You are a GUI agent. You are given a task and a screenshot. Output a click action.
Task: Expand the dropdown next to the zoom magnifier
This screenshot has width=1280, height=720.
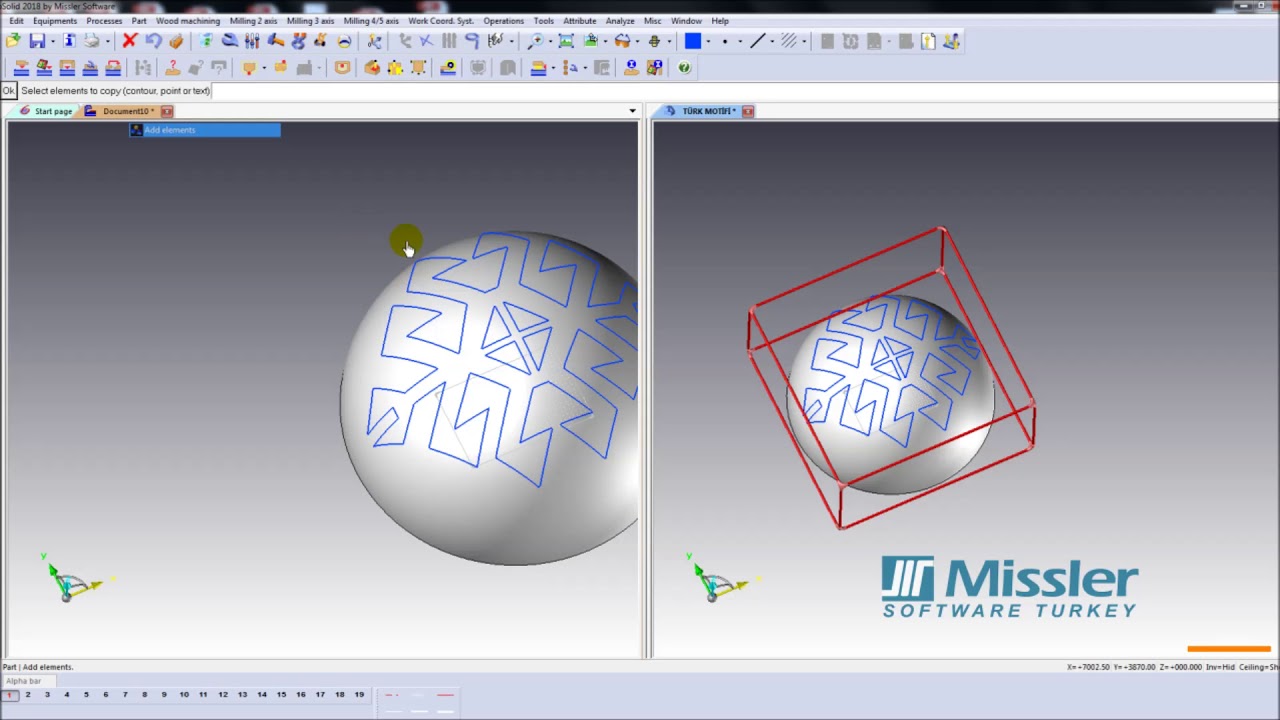pos(550,41)
